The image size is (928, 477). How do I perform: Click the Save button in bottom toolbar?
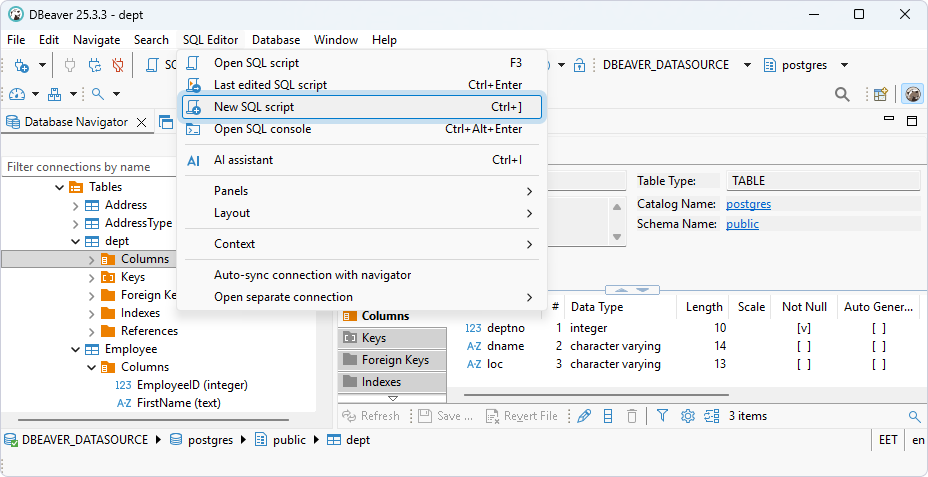click(x=446, y=416)
